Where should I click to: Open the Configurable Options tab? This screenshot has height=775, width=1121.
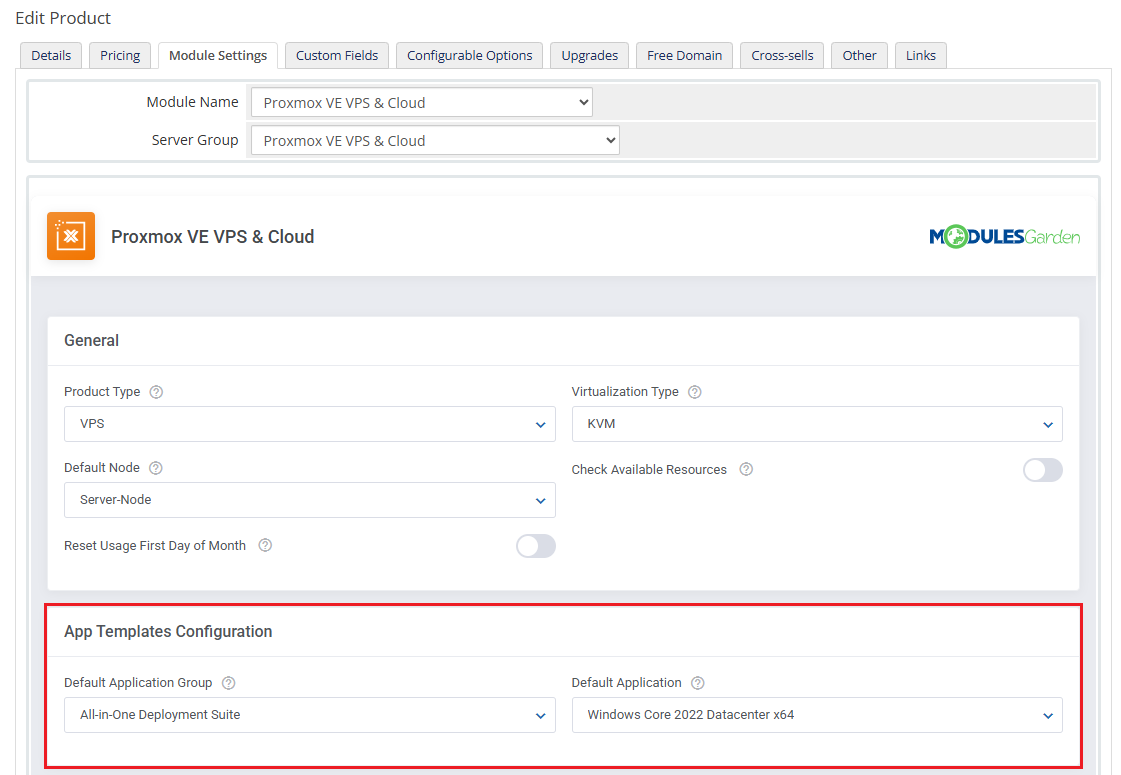[x=470, y=56]
